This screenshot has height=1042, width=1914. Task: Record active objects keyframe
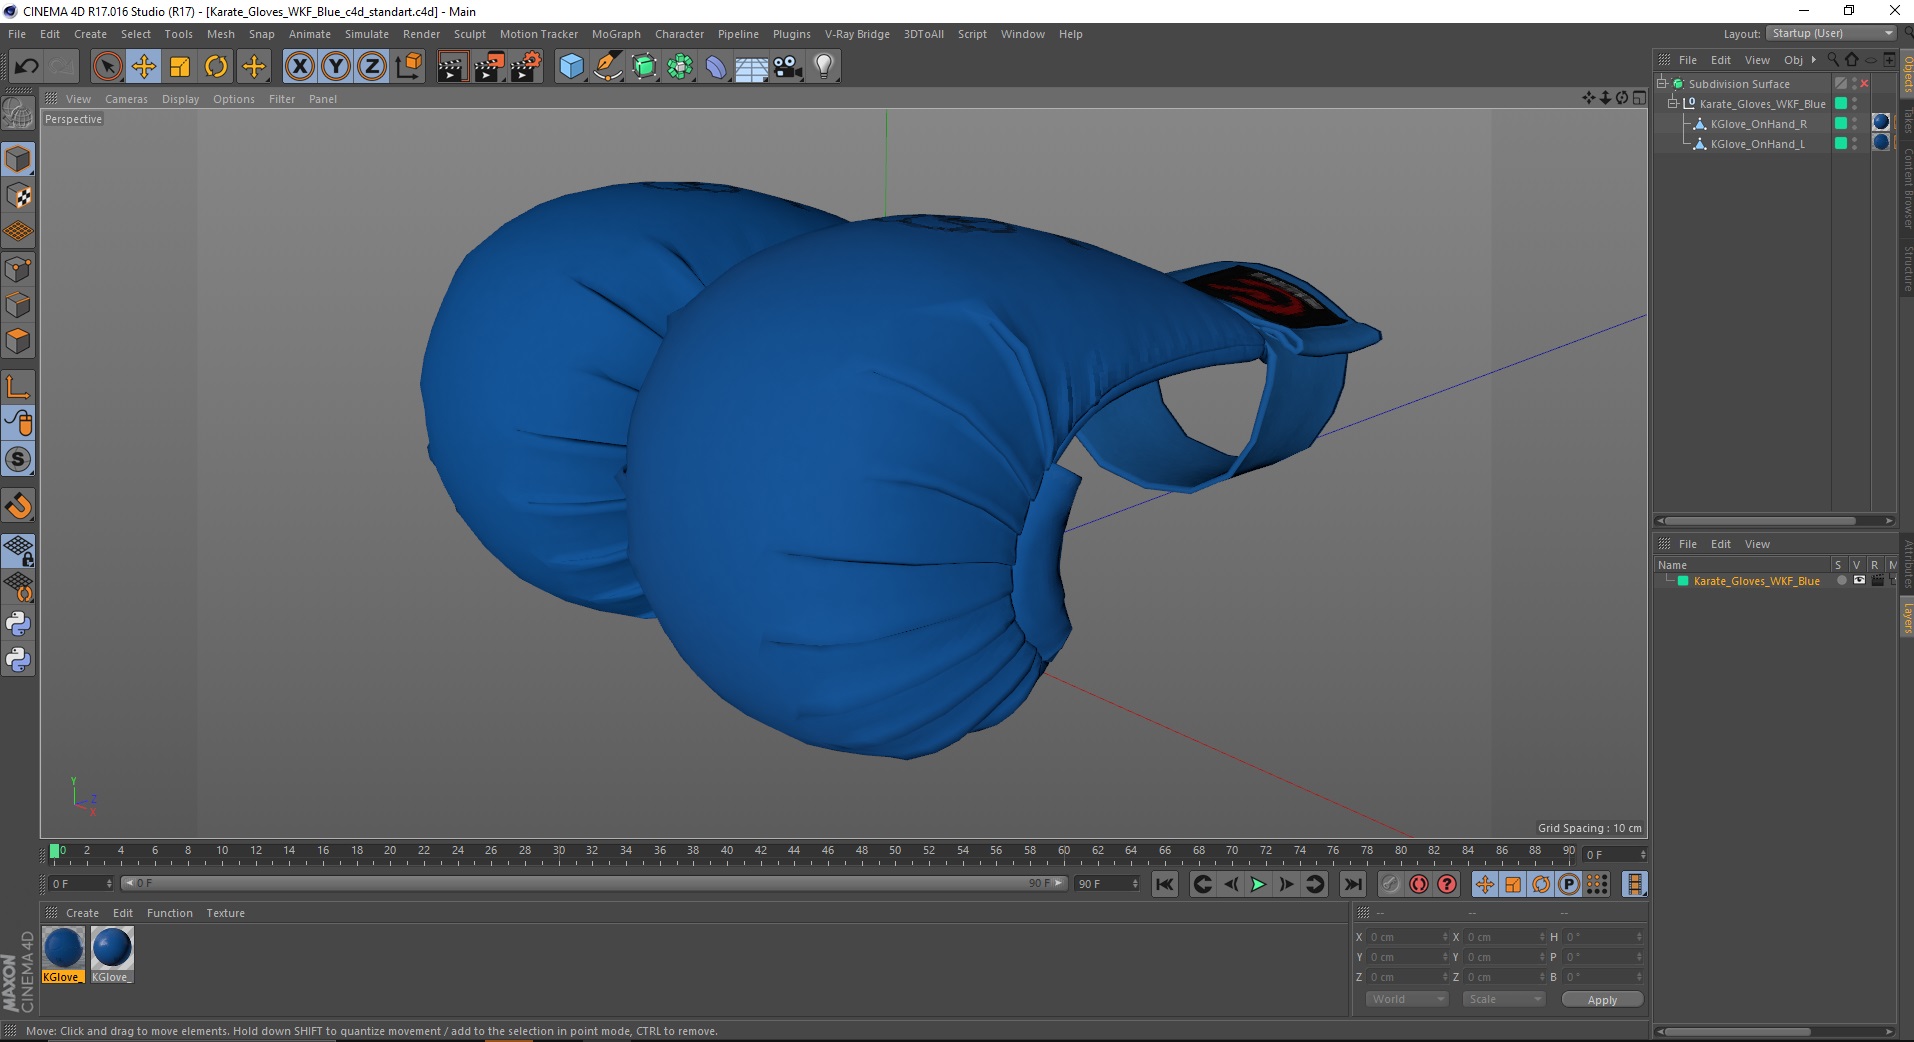[x=1390, y=884]
